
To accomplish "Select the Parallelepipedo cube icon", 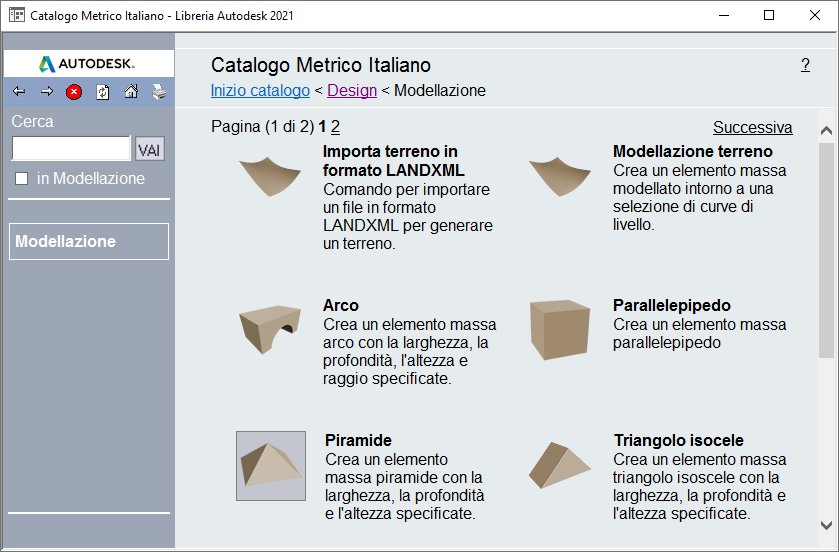I will 560,328.
